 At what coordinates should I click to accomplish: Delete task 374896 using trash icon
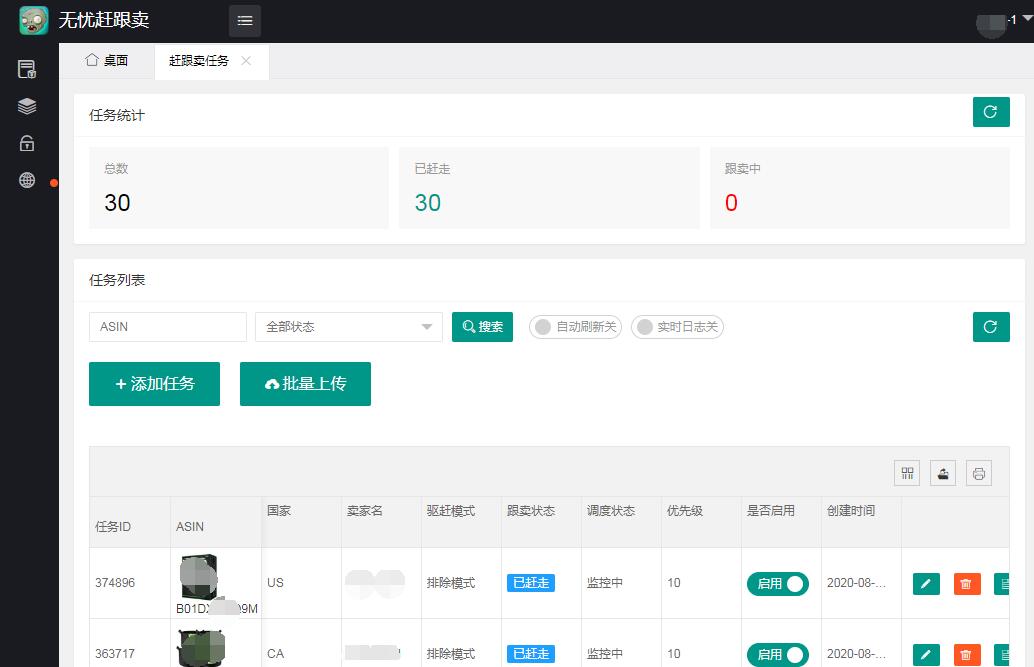(x=967, y=584)
